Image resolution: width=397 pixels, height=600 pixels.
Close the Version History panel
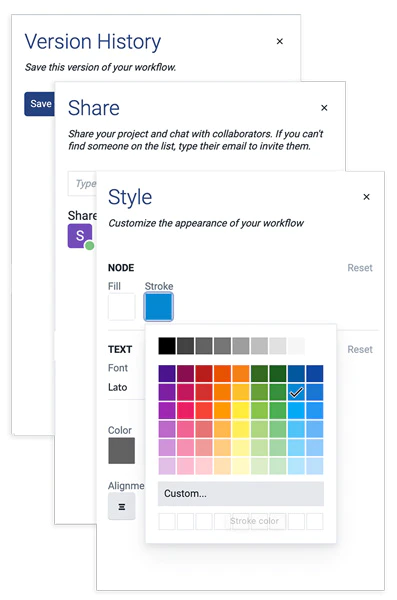pos(279,41)
